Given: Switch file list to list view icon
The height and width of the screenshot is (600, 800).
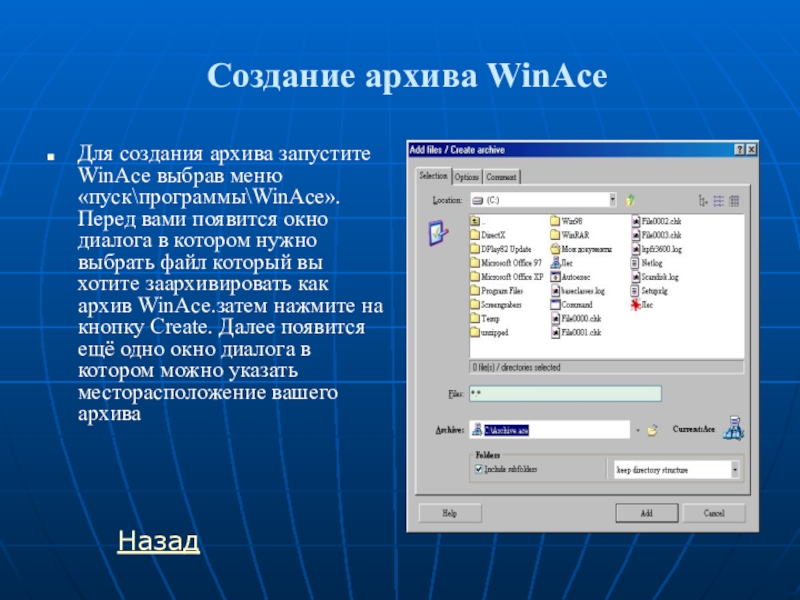Looking at the screenshot, I should pos(718,201).
